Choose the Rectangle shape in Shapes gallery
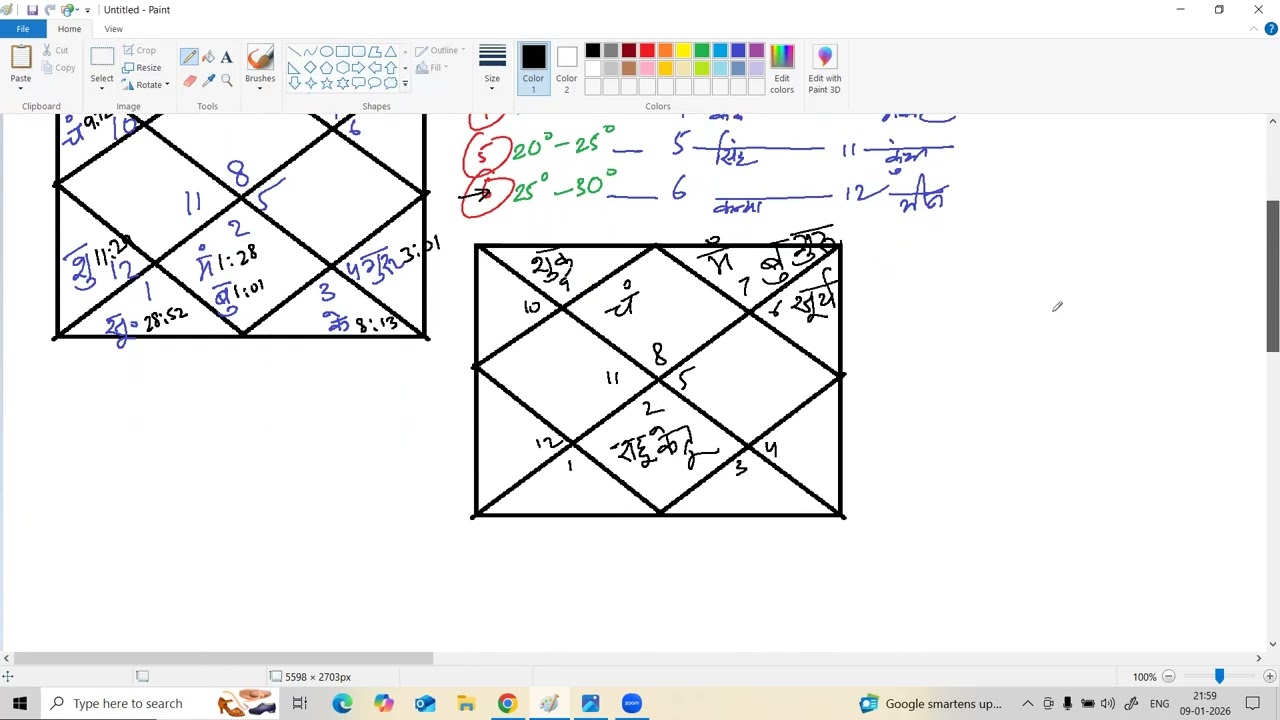Viewport: 1280px width, 720px height. [342, 51]
